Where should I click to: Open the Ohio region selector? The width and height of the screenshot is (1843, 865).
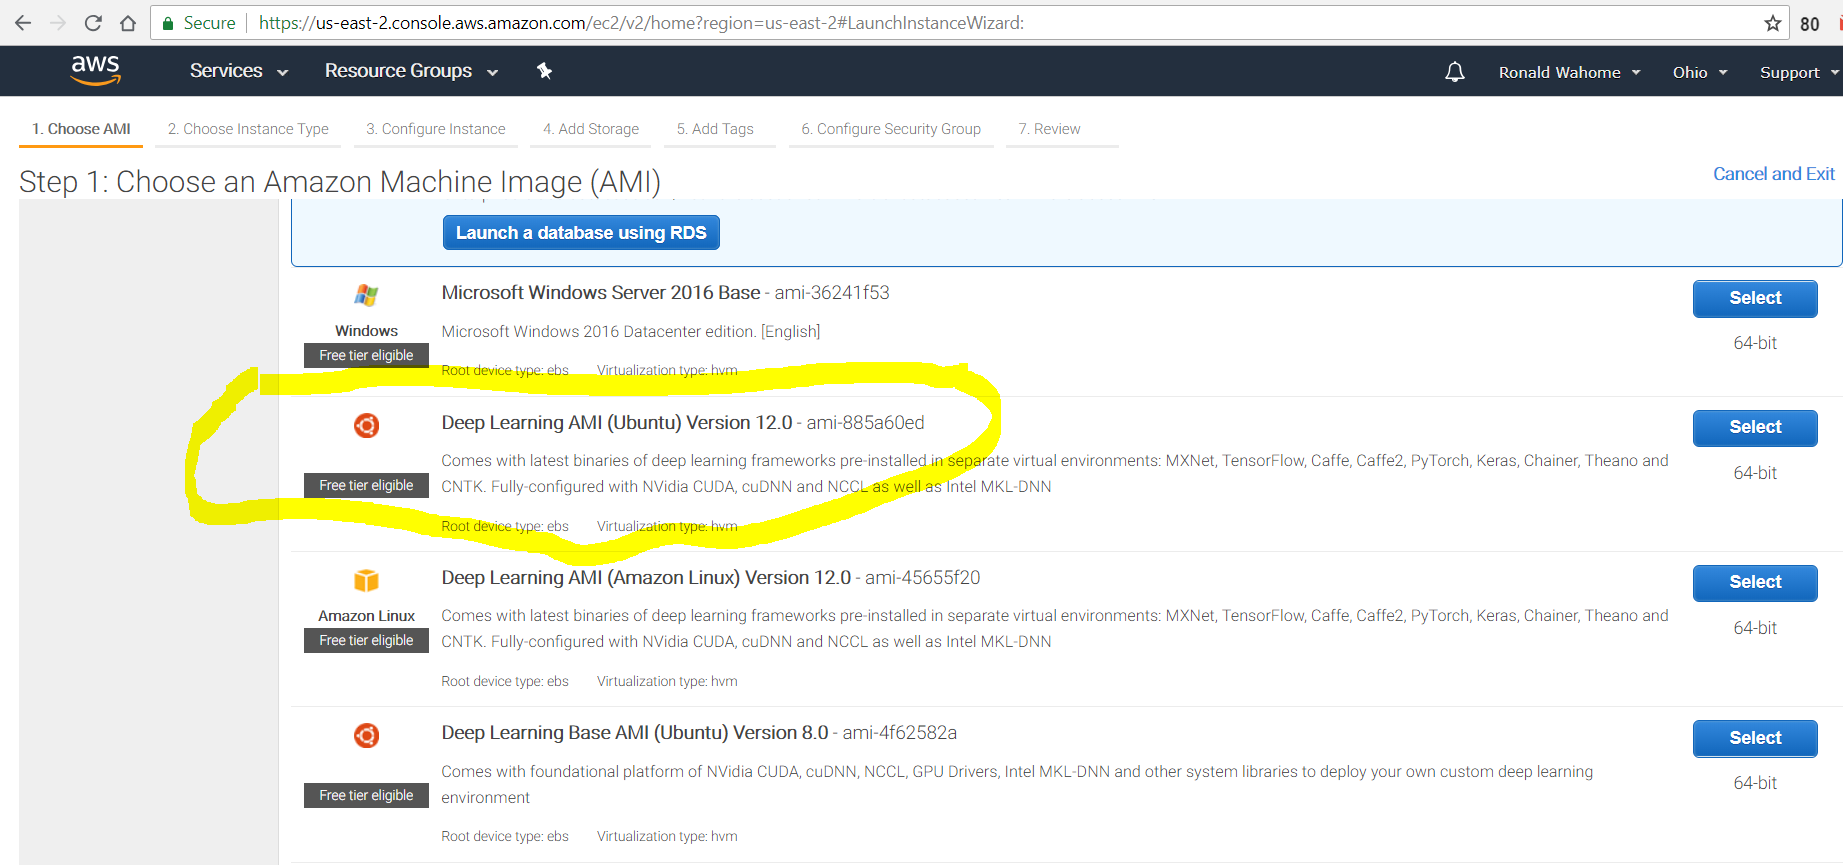pos(1700,72)
